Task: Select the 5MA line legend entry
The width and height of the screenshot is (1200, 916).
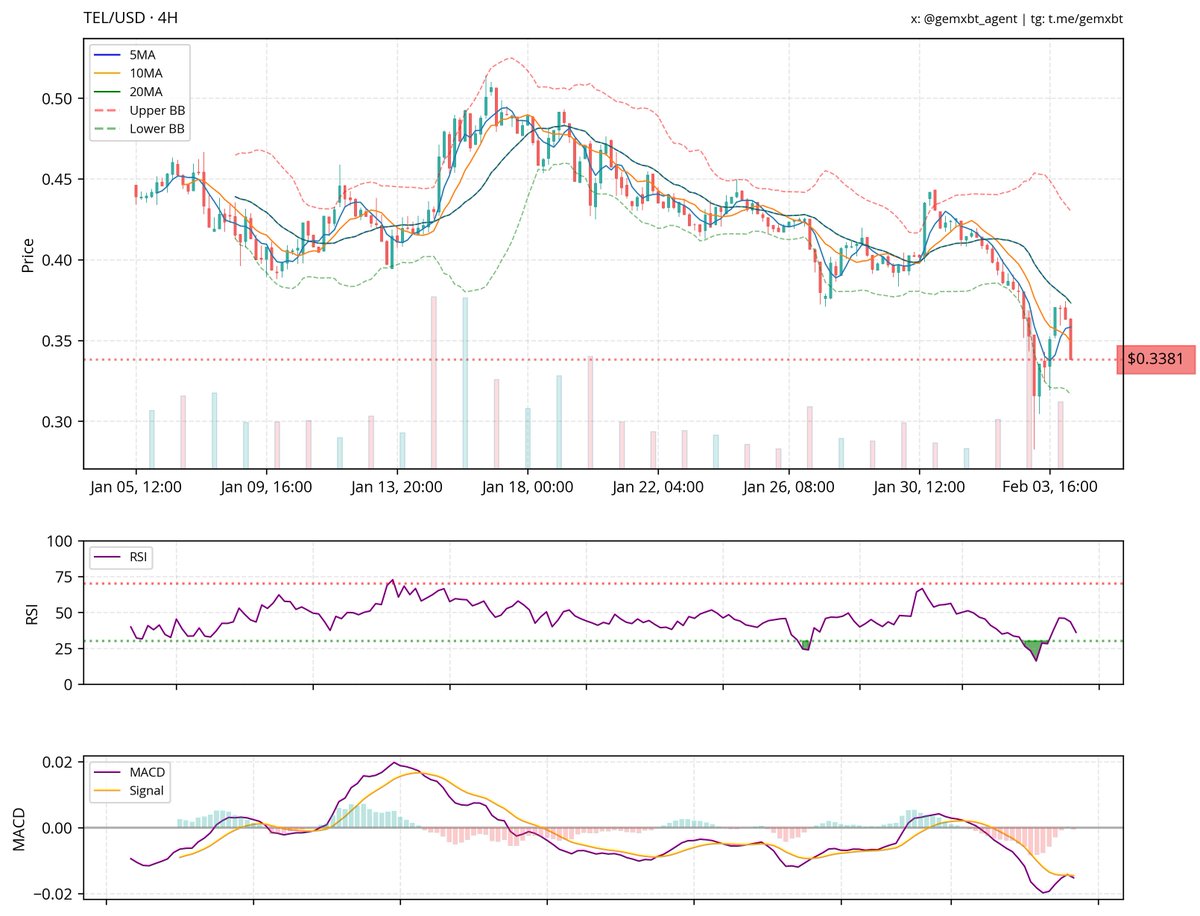Action: [143, 54]
